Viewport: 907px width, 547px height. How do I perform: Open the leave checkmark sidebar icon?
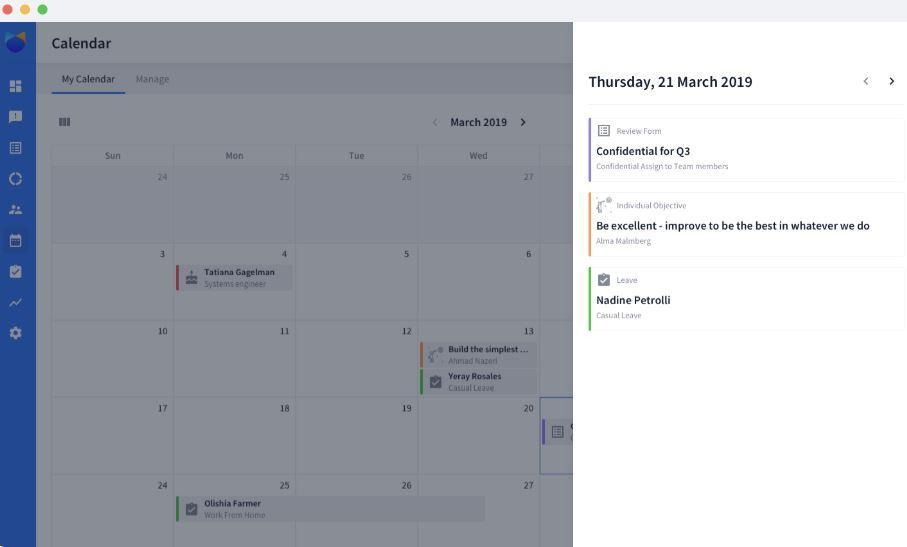point(15,272)
